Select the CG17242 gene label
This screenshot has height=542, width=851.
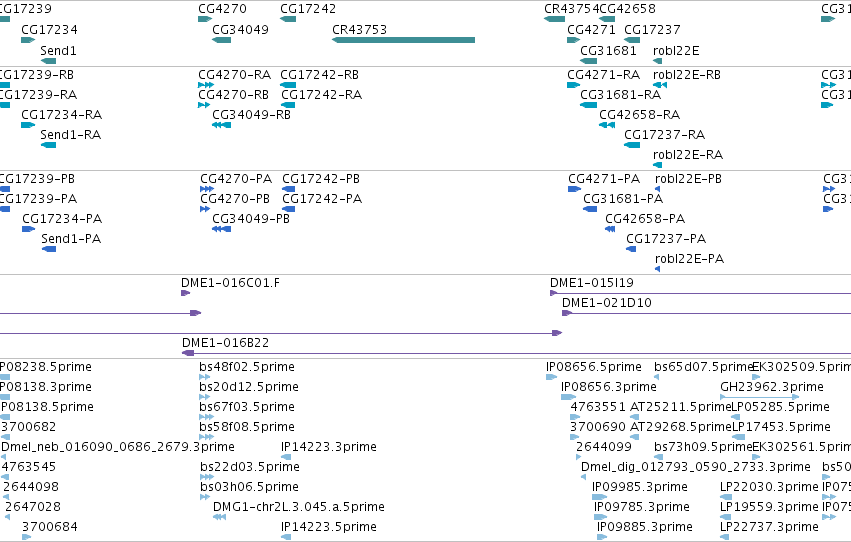click(308, 9)
